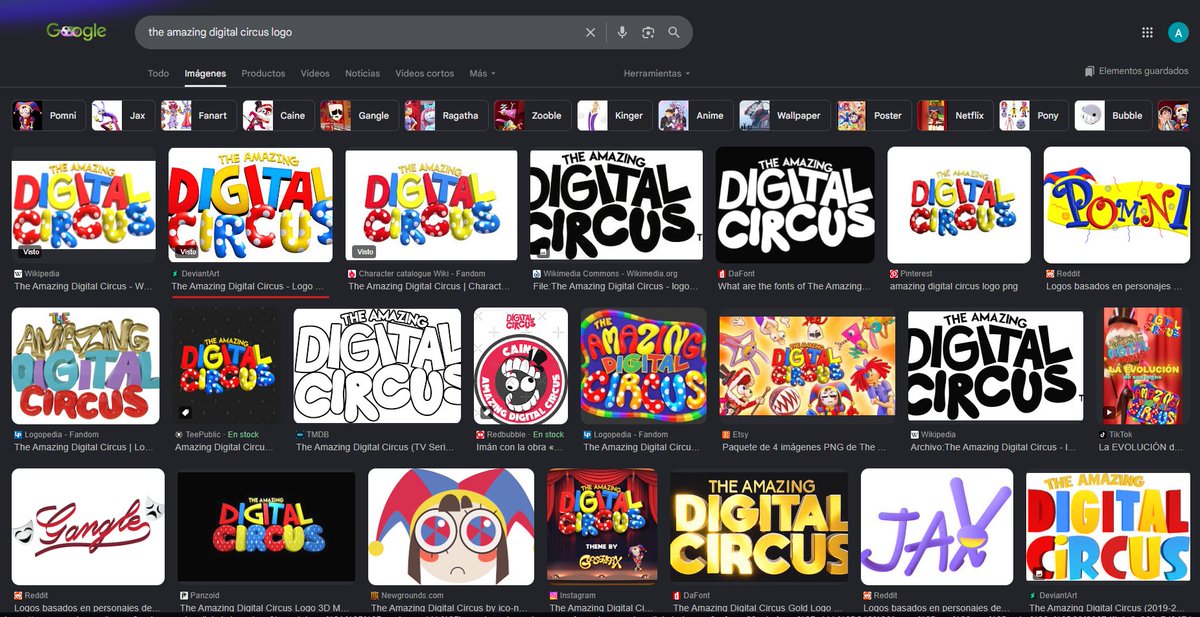Filter by Caine chip
The height and width of the screenshot is (617, 1200).
click(x=277, y=115)
